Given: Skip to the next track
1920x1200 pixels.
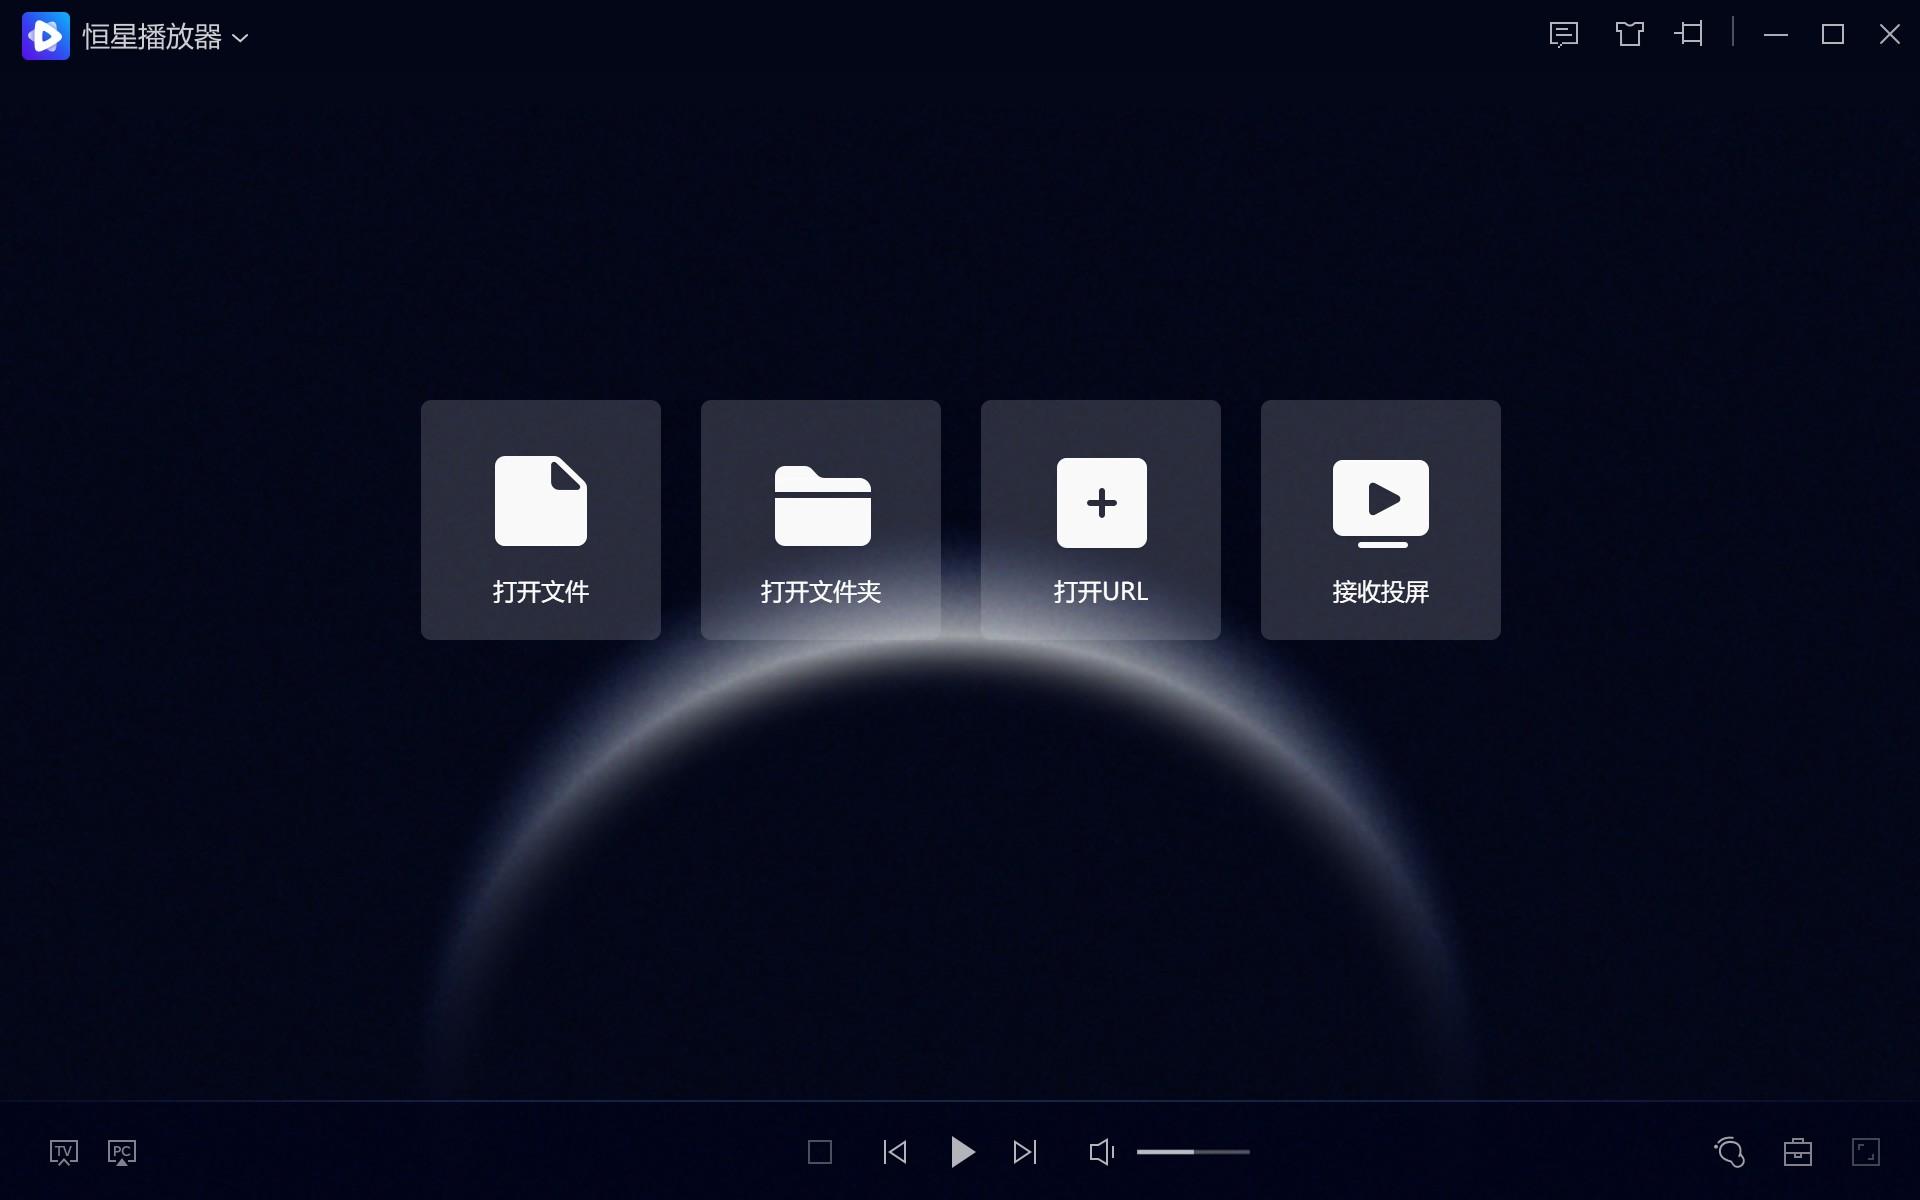Looking at the screenshot, I should pyautogui.click(x=1025, y=1153).
